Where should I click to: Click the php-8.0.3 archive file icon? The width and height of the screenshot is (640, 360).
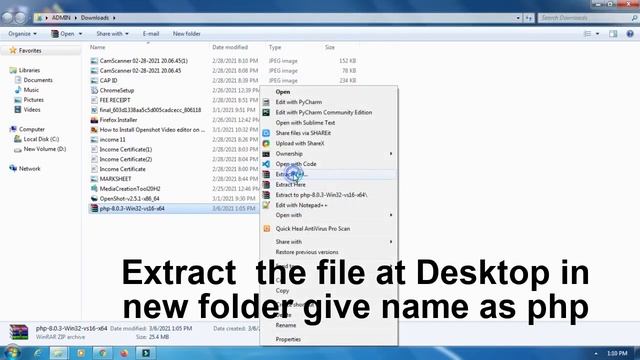tap(94, 209)
